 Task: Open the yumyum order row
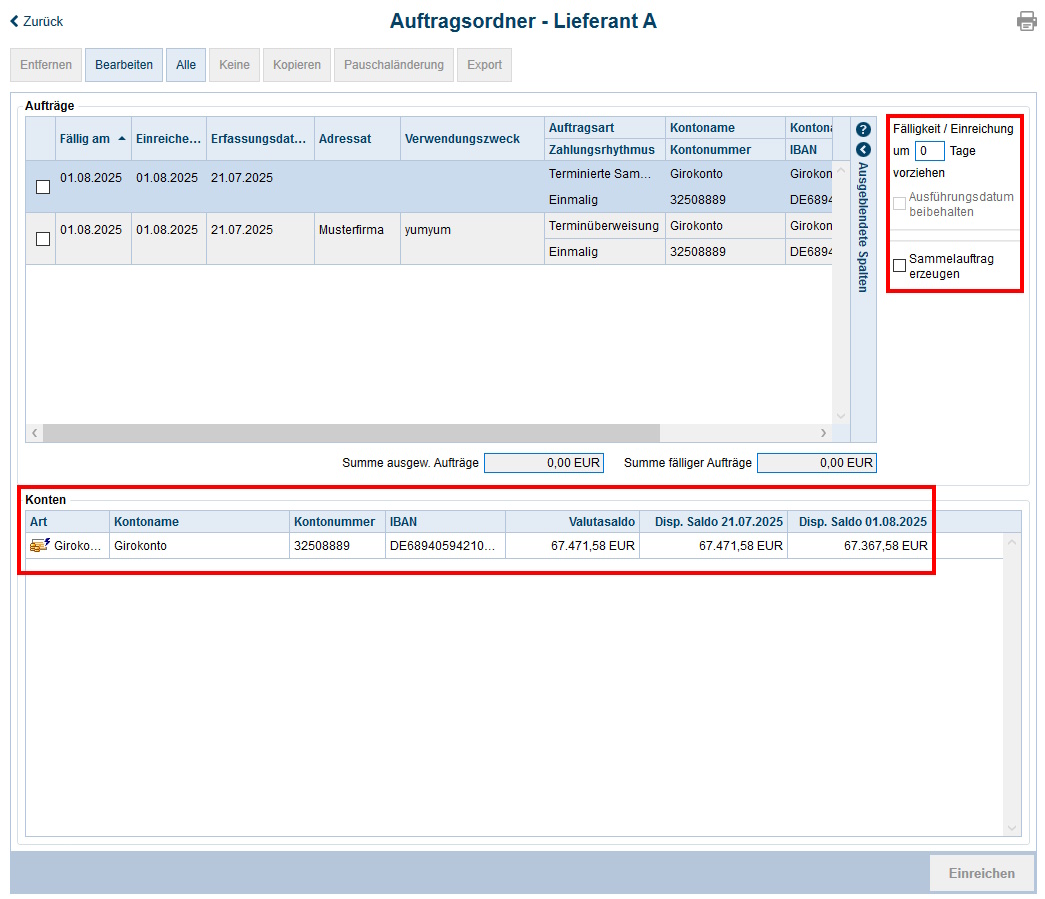427,230
